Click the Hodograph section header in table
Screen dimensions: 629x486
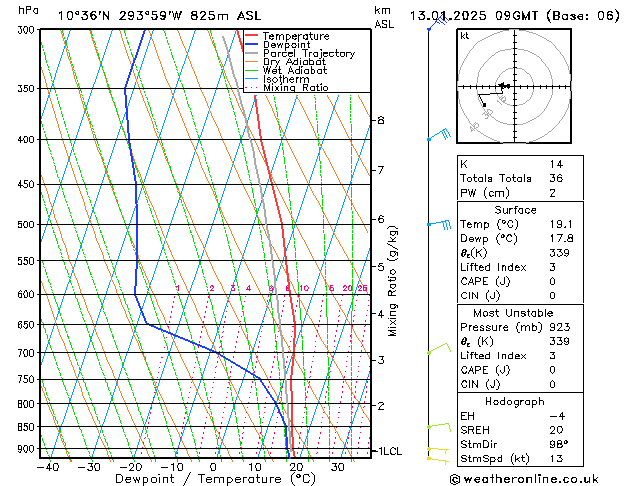click(x=515, y=402)
